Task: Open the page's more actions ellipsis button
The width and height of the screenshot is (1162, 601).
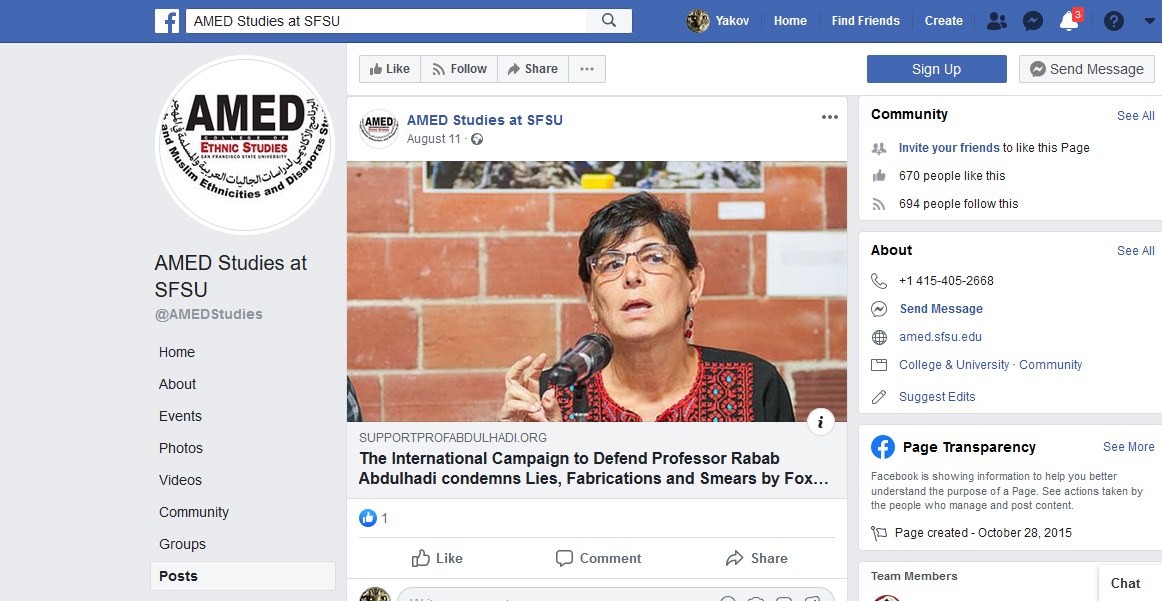Action: [587, 69]
